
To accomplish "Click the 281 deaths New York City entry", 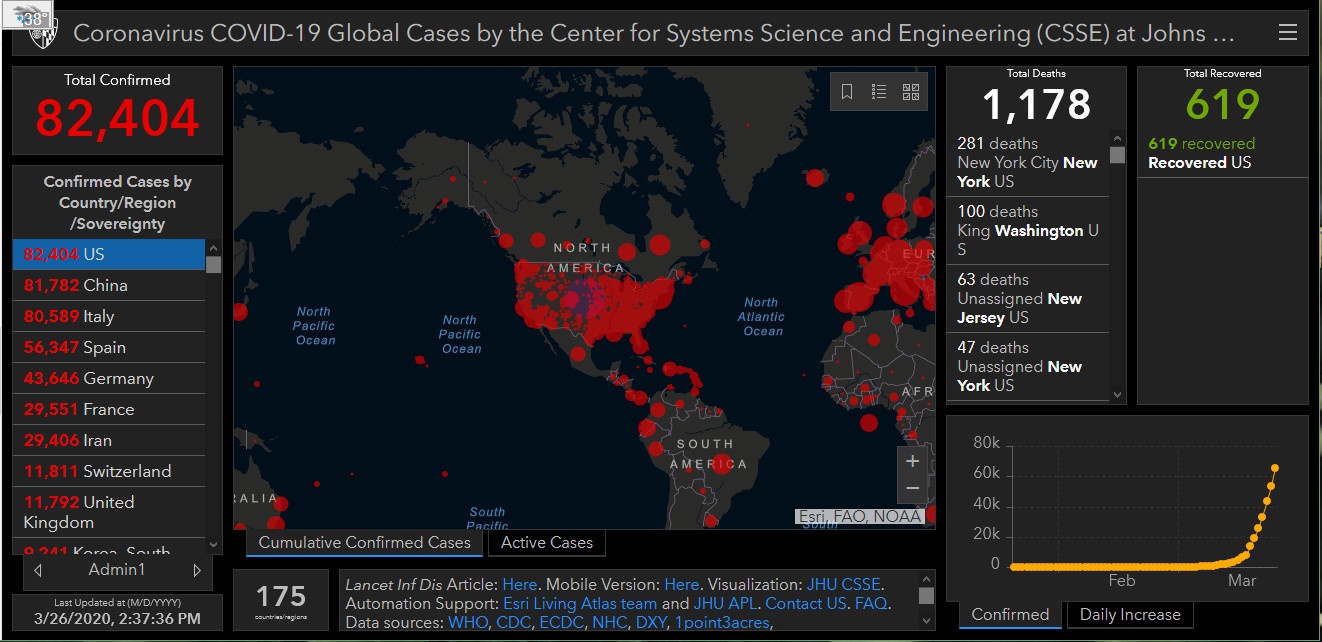I will point(1028,163).
